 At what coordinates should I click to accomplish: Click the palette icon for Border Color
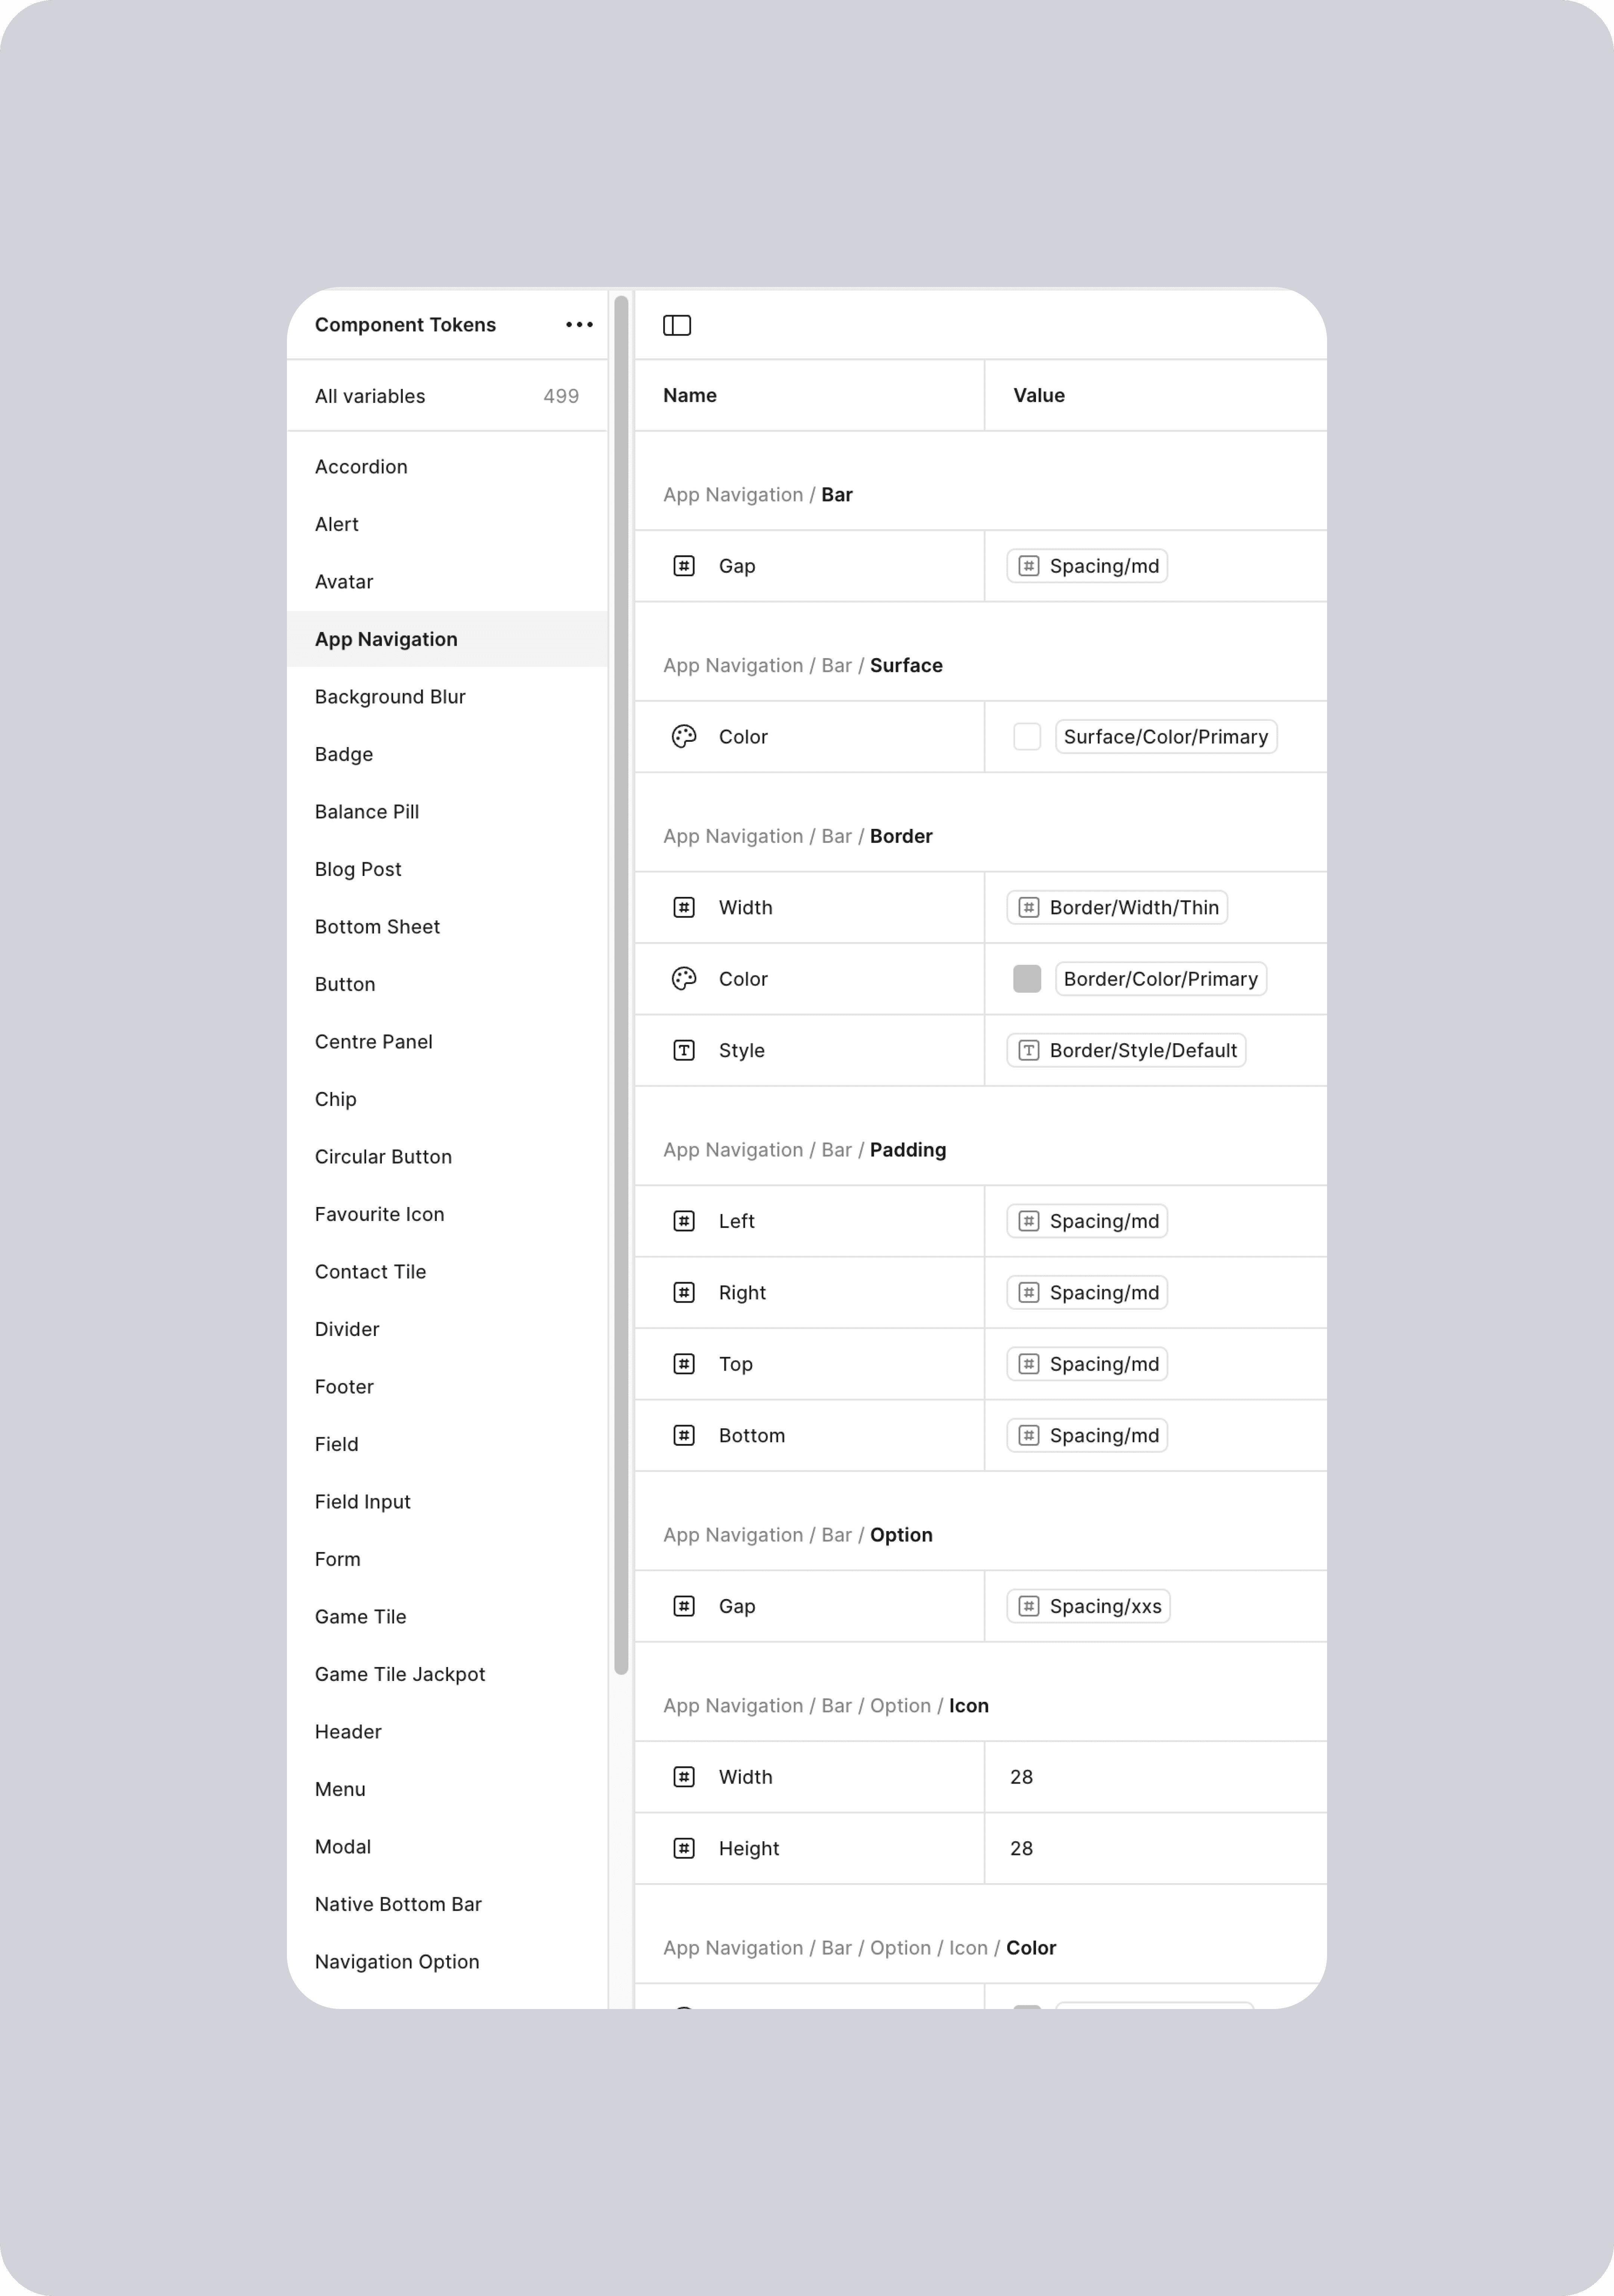pyautogui.click(x=684, y=979)
